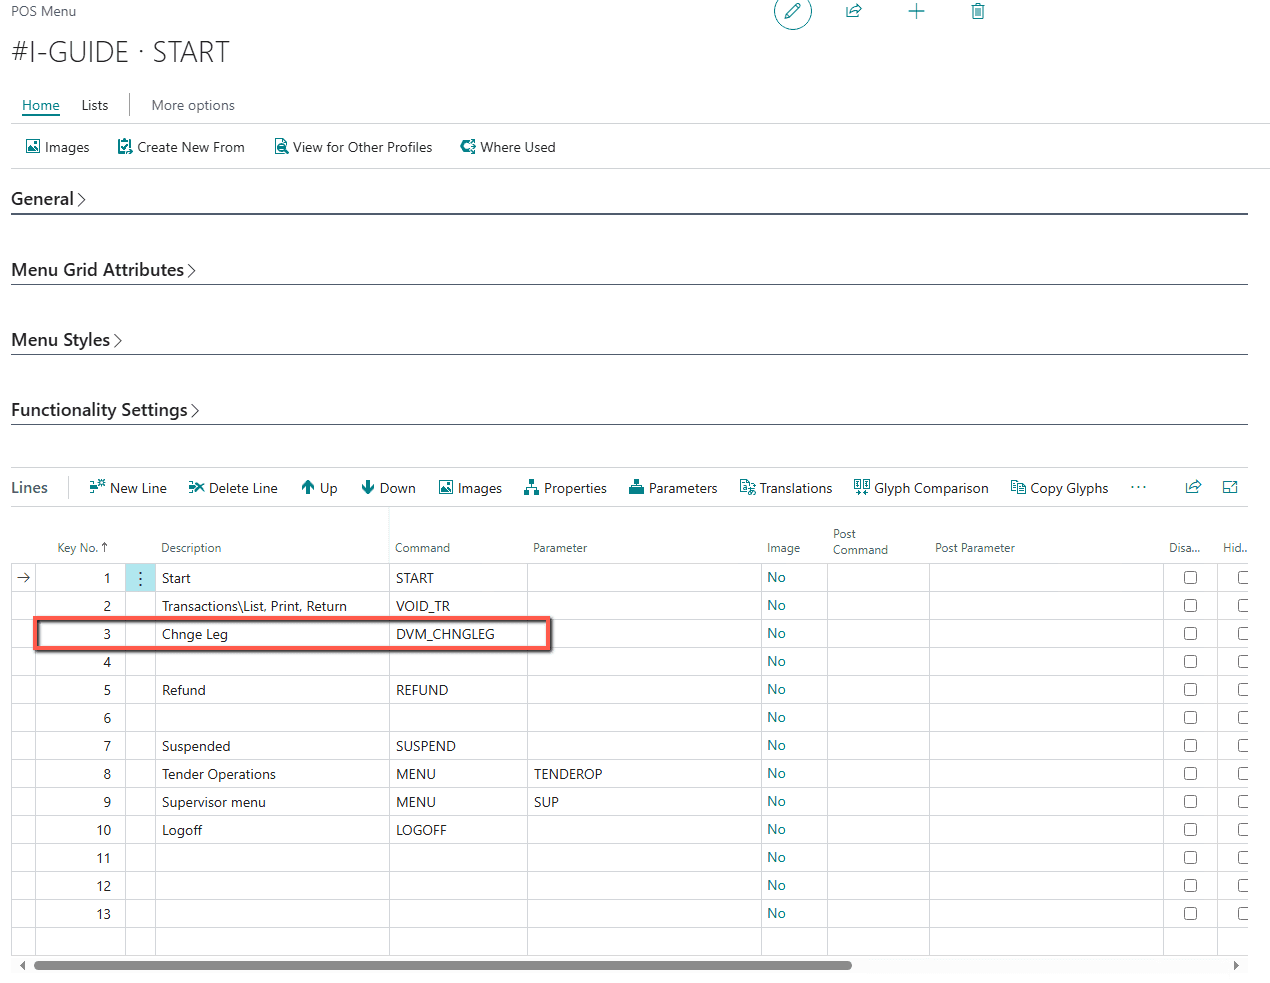Click the Image column header

(x=783, y=548)
